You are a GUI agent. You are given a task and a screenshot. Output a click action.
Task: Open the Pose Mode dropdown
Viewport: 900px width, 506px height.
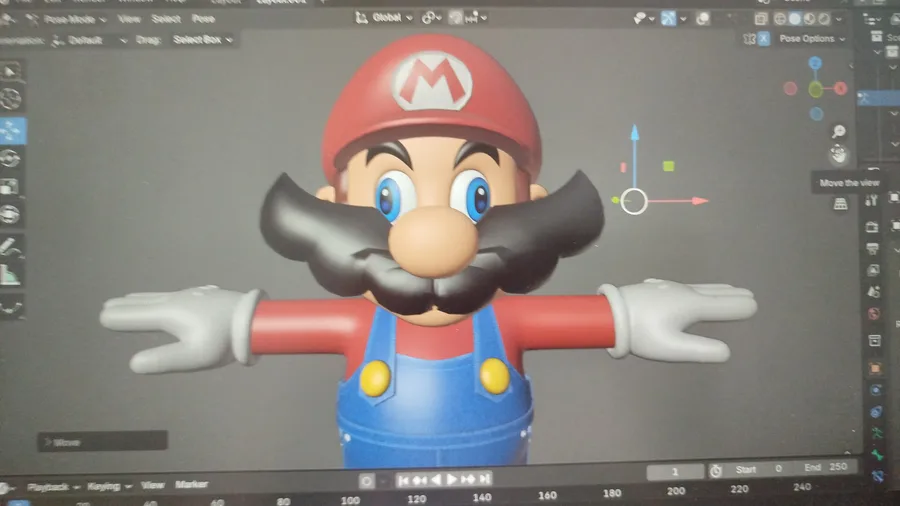coord(67,20)
